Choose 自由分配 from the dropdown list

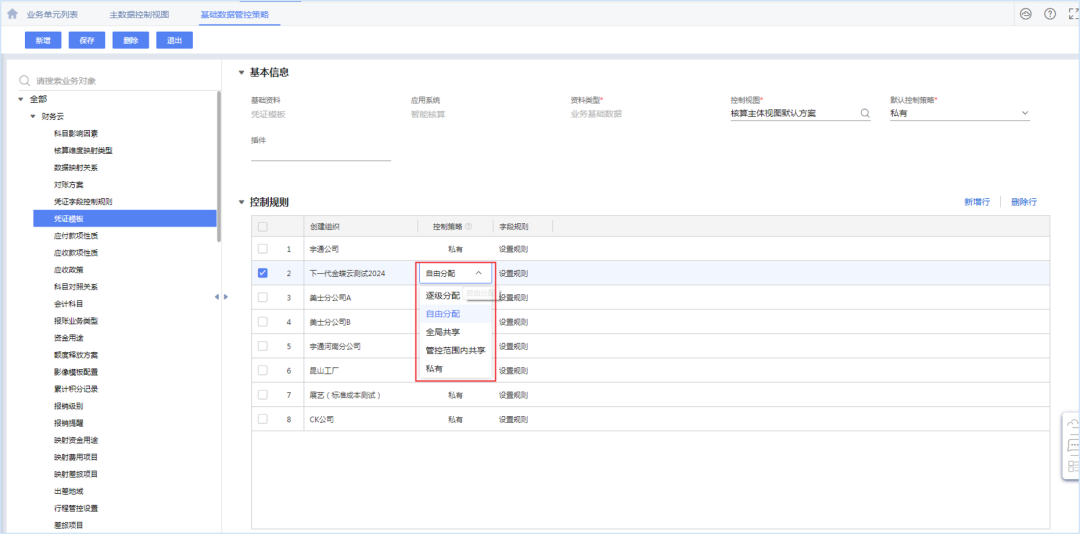click(x=455, y=314)
